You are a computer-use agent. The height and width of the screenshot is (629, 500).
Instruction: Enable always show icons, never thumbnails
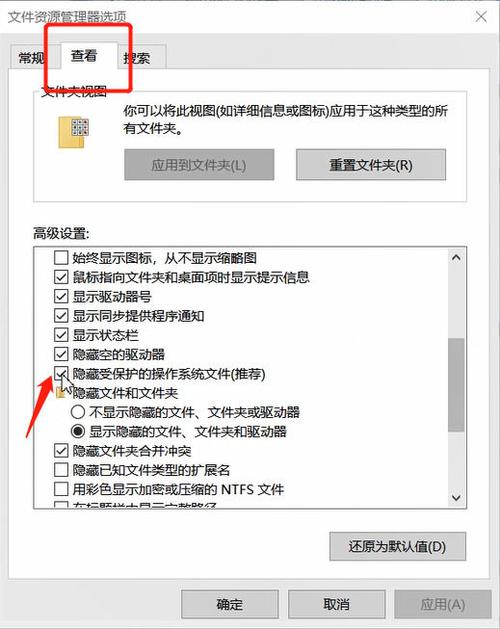[61, 258]
